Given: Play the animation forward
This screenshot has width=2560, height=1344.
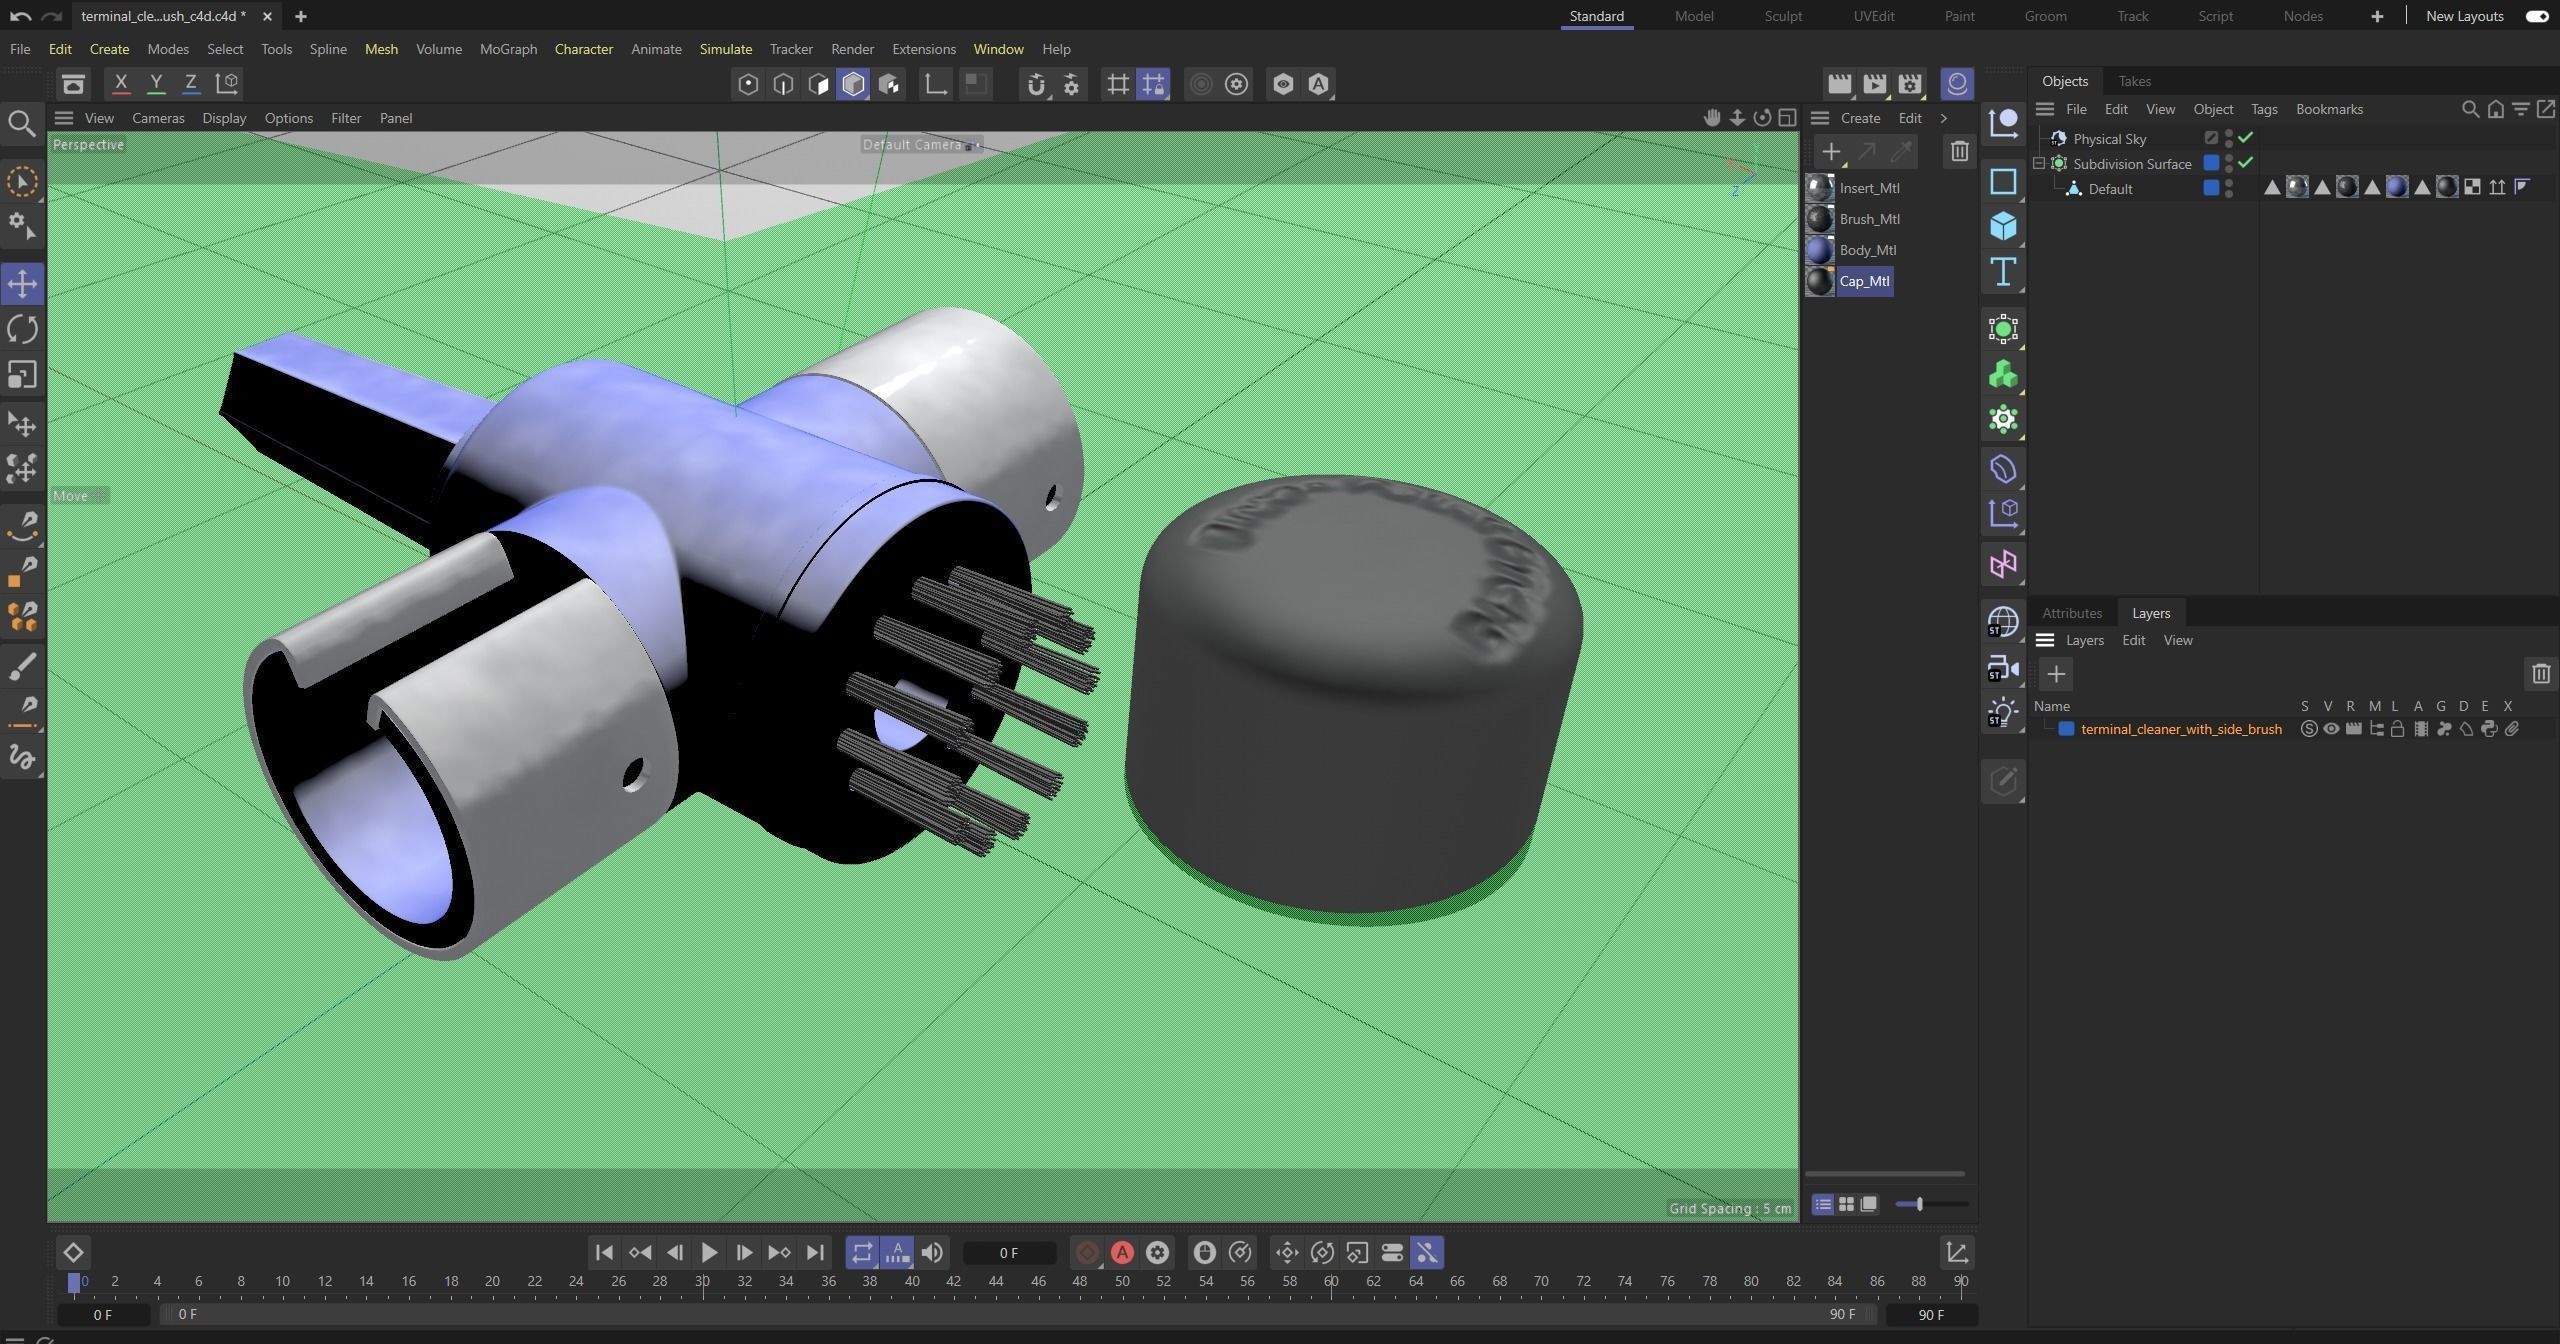Looking at the screenshot, I should [x=709, y=1252].
